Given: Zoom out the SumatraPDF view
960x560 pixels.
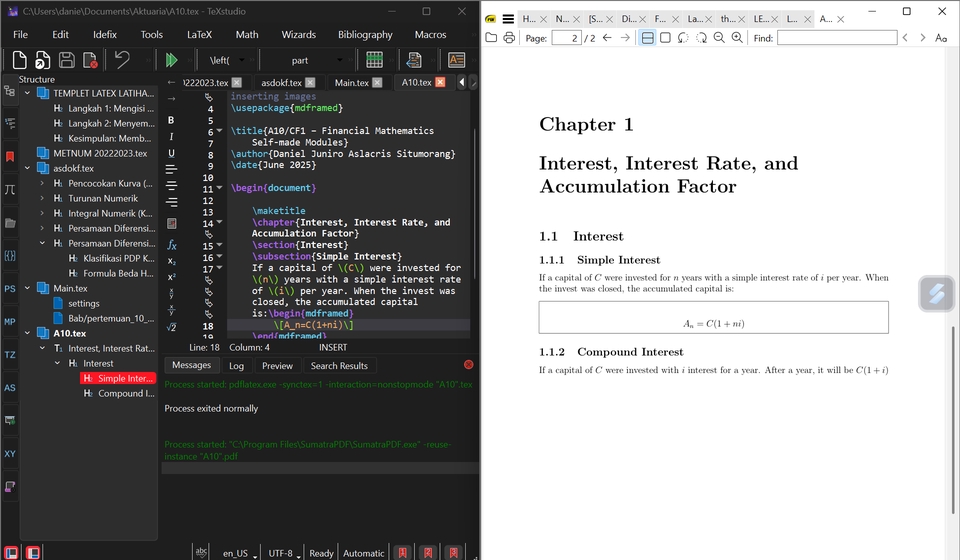Looking at the screenshot, I should [x=719, y=38].
